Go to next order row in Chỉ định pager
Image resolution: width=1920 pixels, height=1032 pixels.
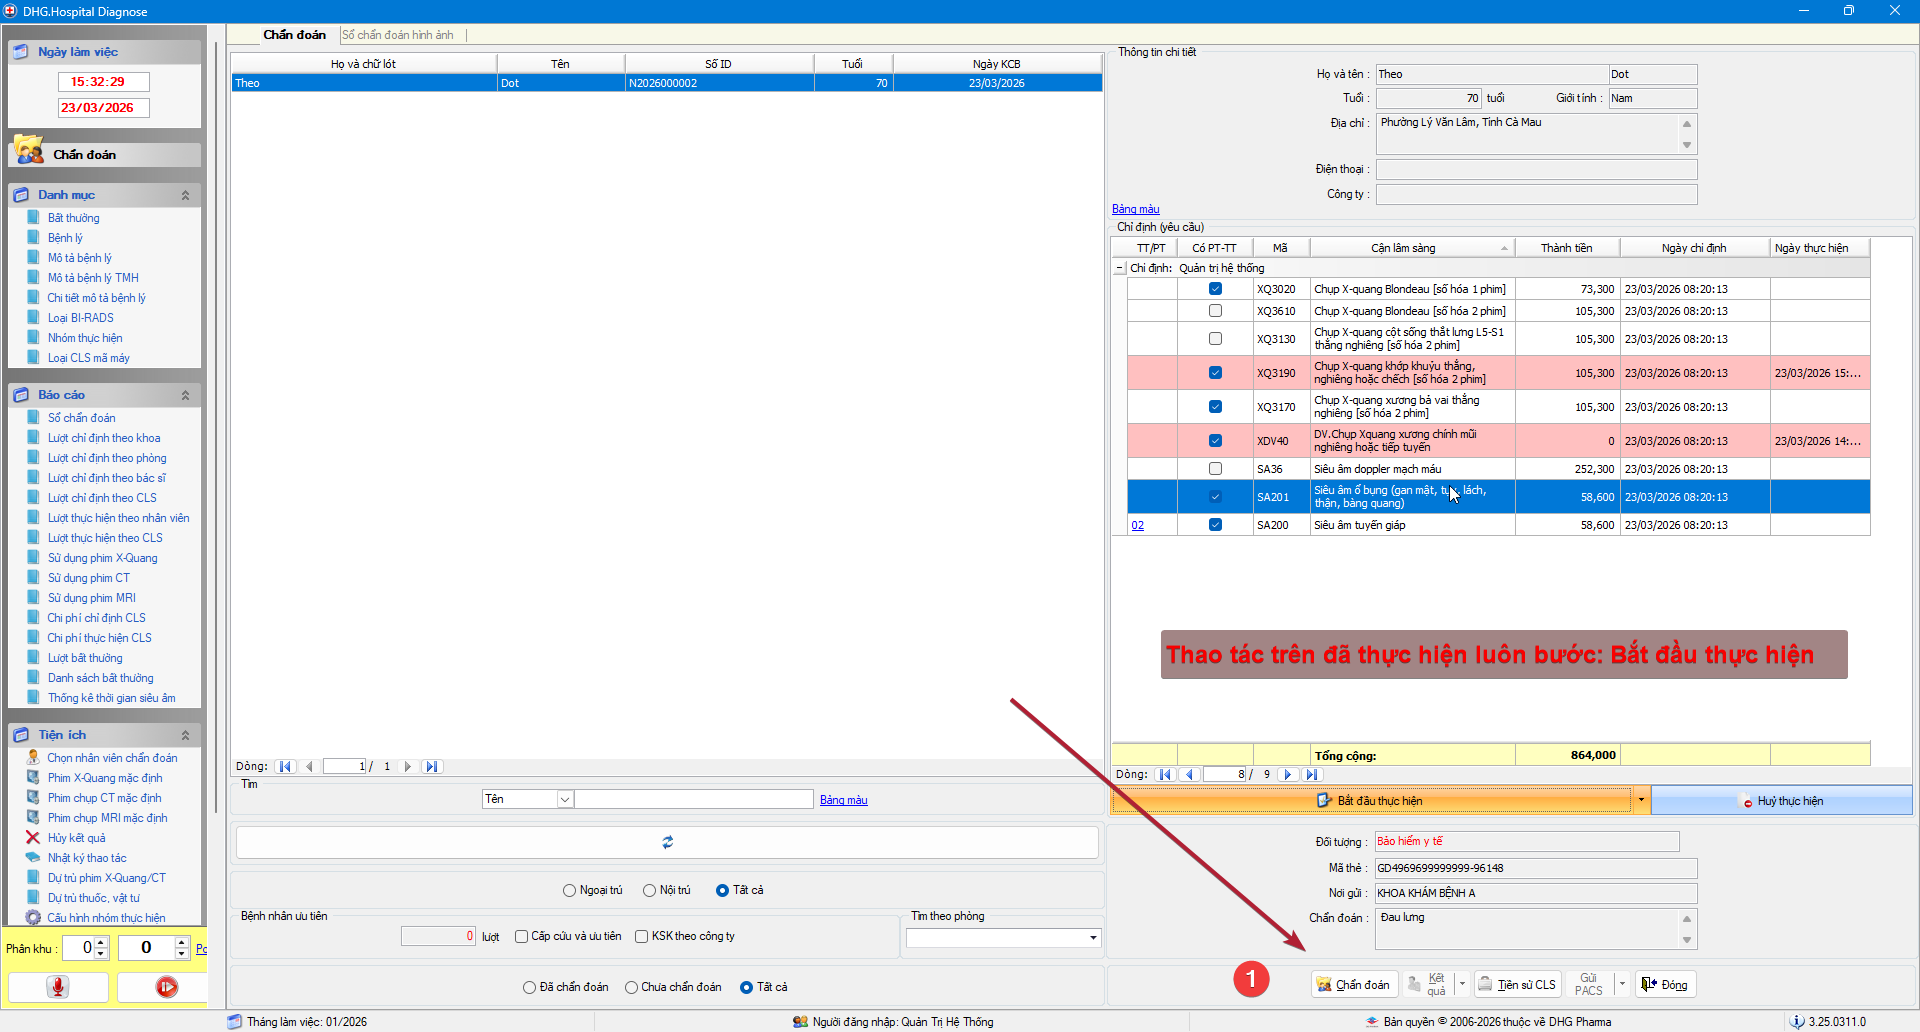pos(1288,775)
